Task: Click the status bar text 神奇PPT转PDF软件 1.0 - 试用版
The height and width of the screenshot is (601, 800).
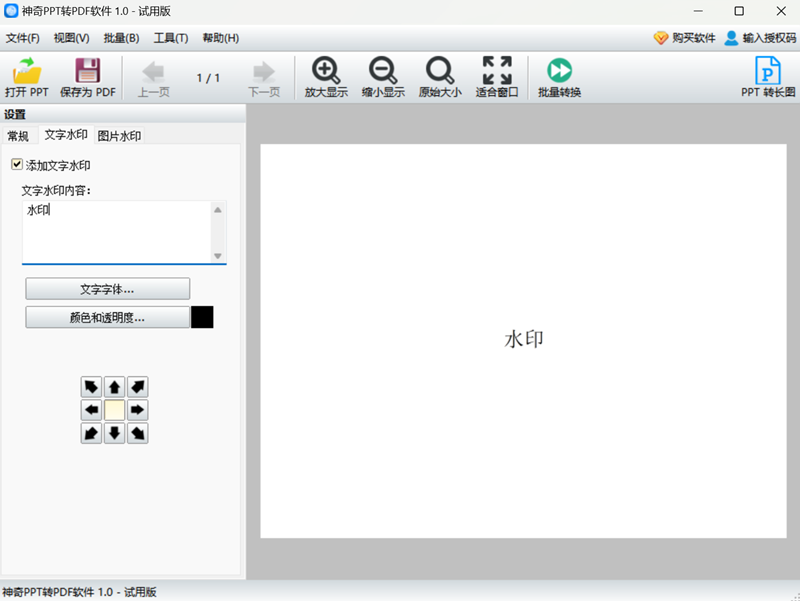Action: click(80, 592)
